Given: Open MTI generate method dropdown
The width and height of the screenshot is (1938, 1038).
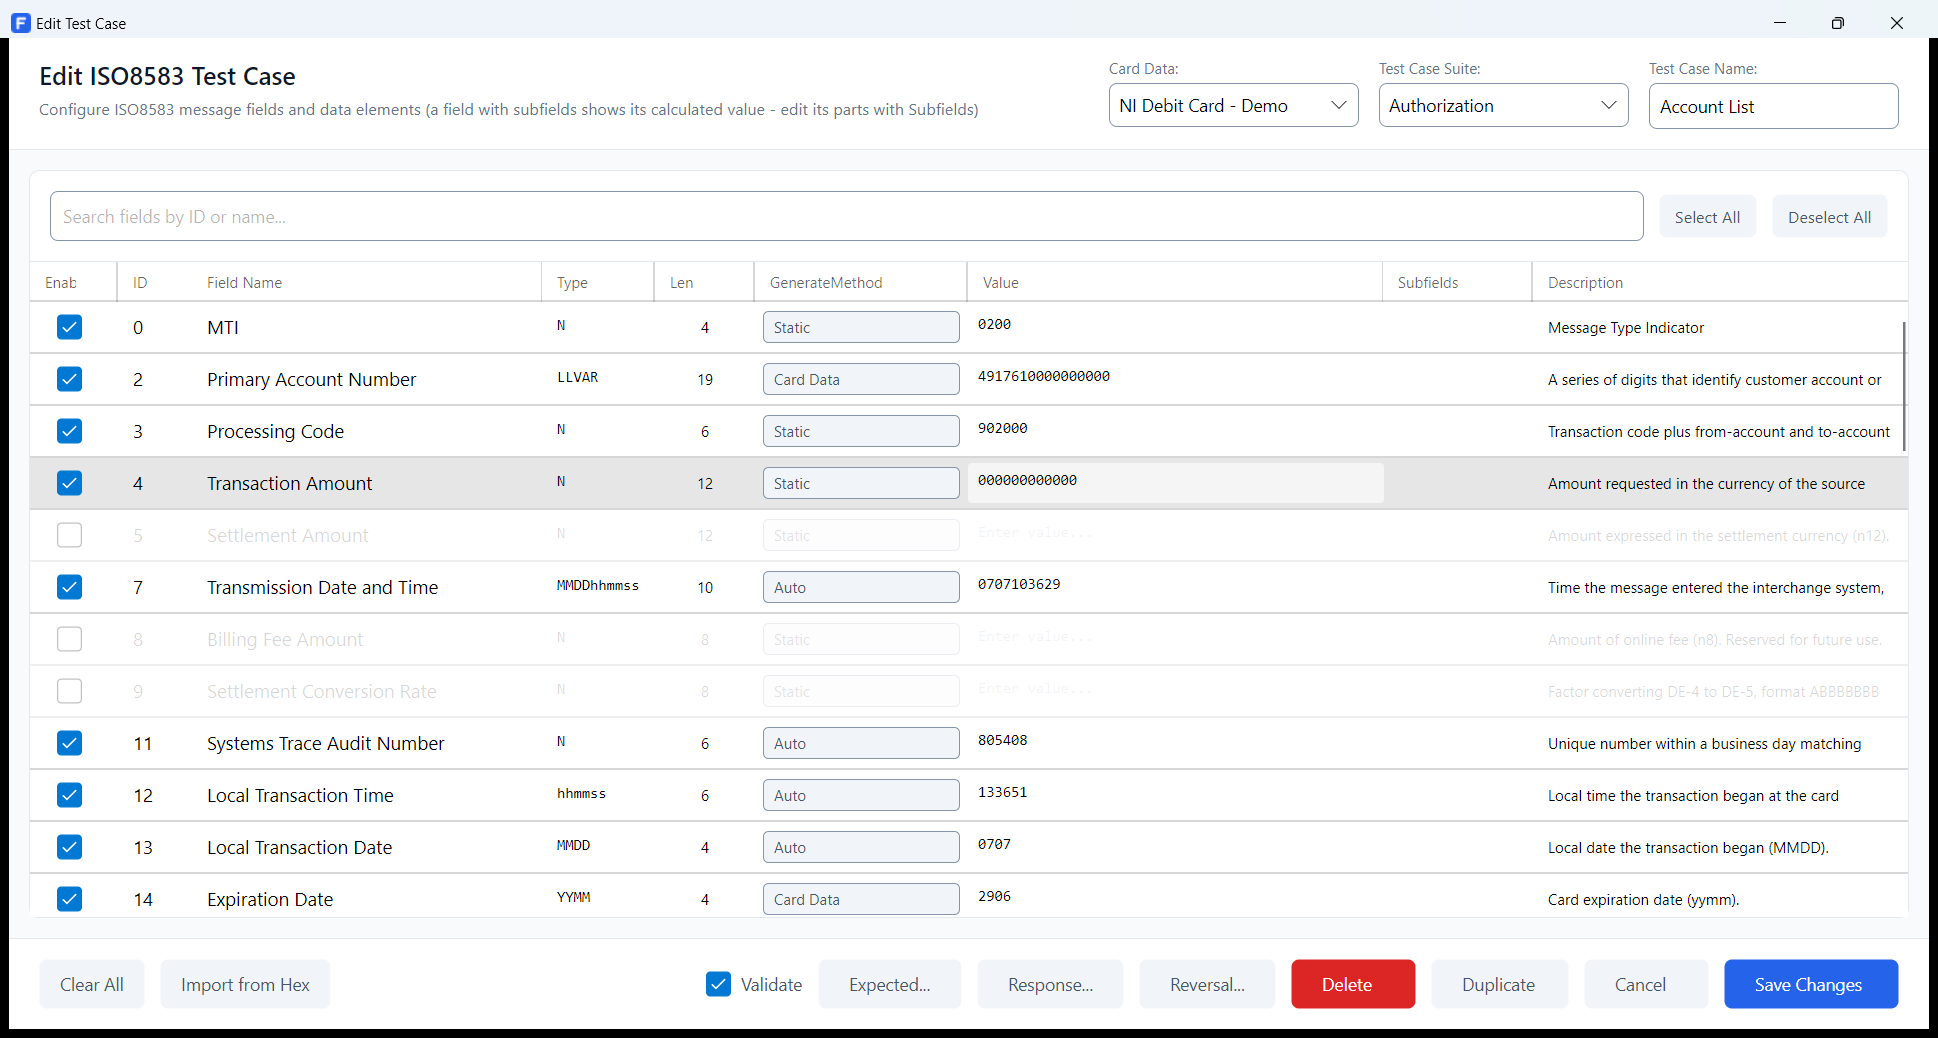Looking at the screenshot, I should coord(861,327).
